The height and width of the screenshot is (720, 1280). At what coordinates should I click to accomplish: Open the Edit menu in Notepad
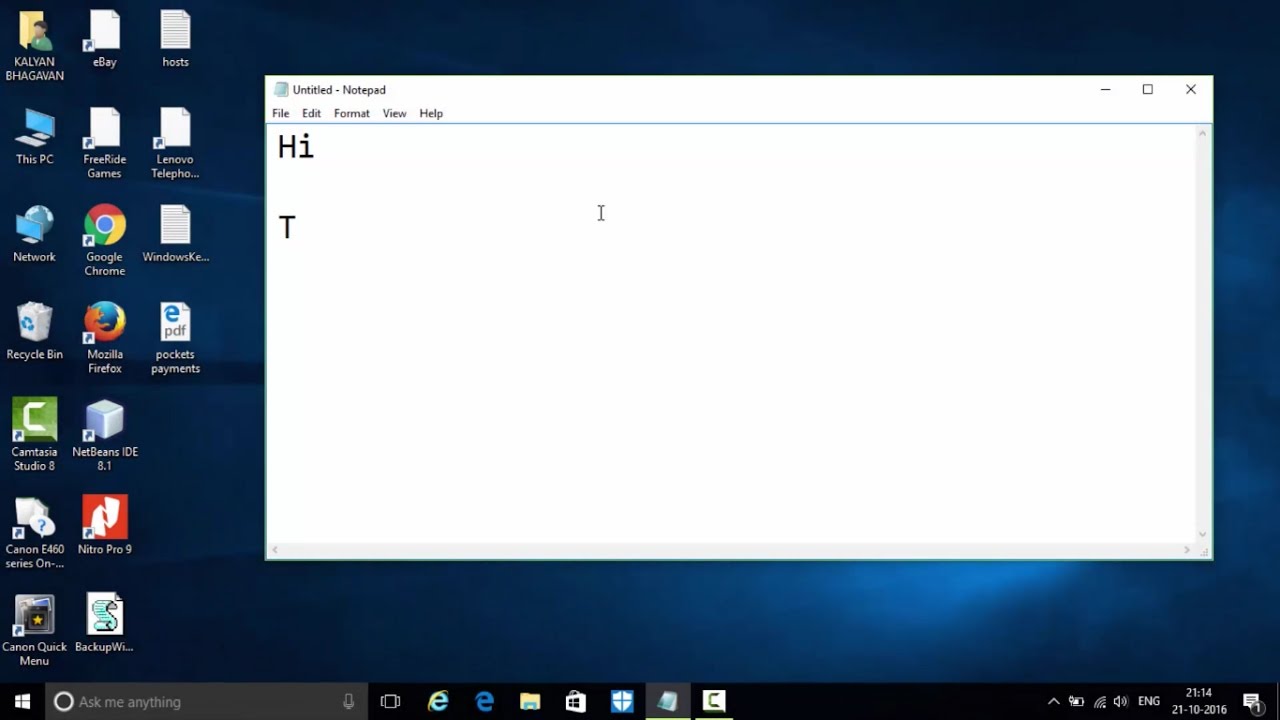(311, 113)
